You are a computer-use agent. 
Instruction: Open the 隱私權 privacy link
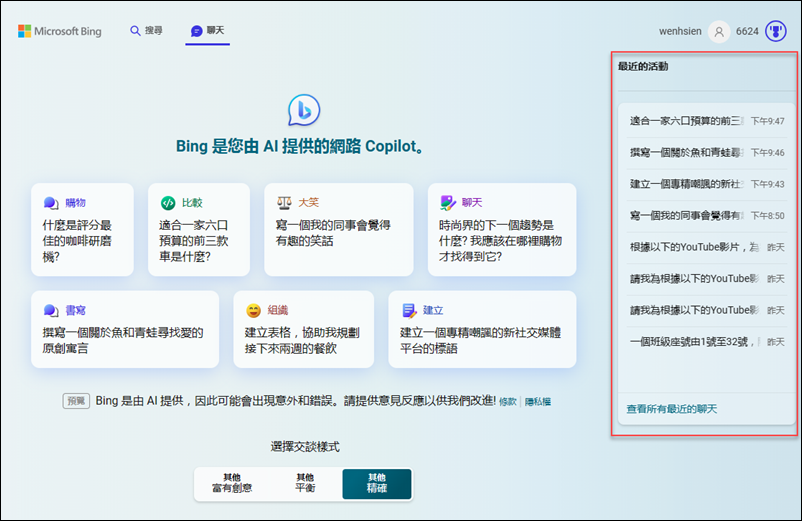pyautogui.click(x=538, y=402)
